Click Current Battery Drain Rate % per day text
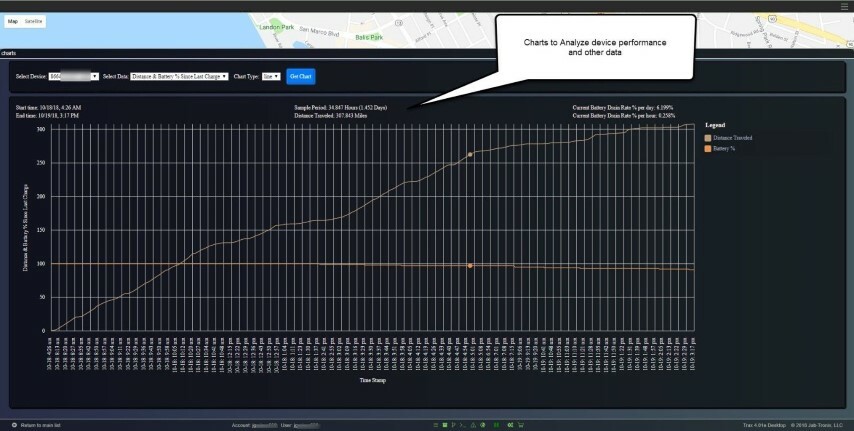Image resolution: width=854 pixels, height=431 pixels. coord(623,108)
